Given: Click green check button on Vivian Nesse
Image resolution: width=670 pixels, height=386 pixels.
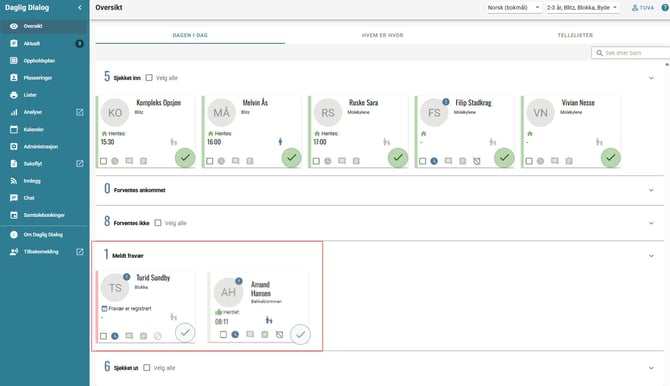Looking at the screenshot, I should [x=611, y=158].
